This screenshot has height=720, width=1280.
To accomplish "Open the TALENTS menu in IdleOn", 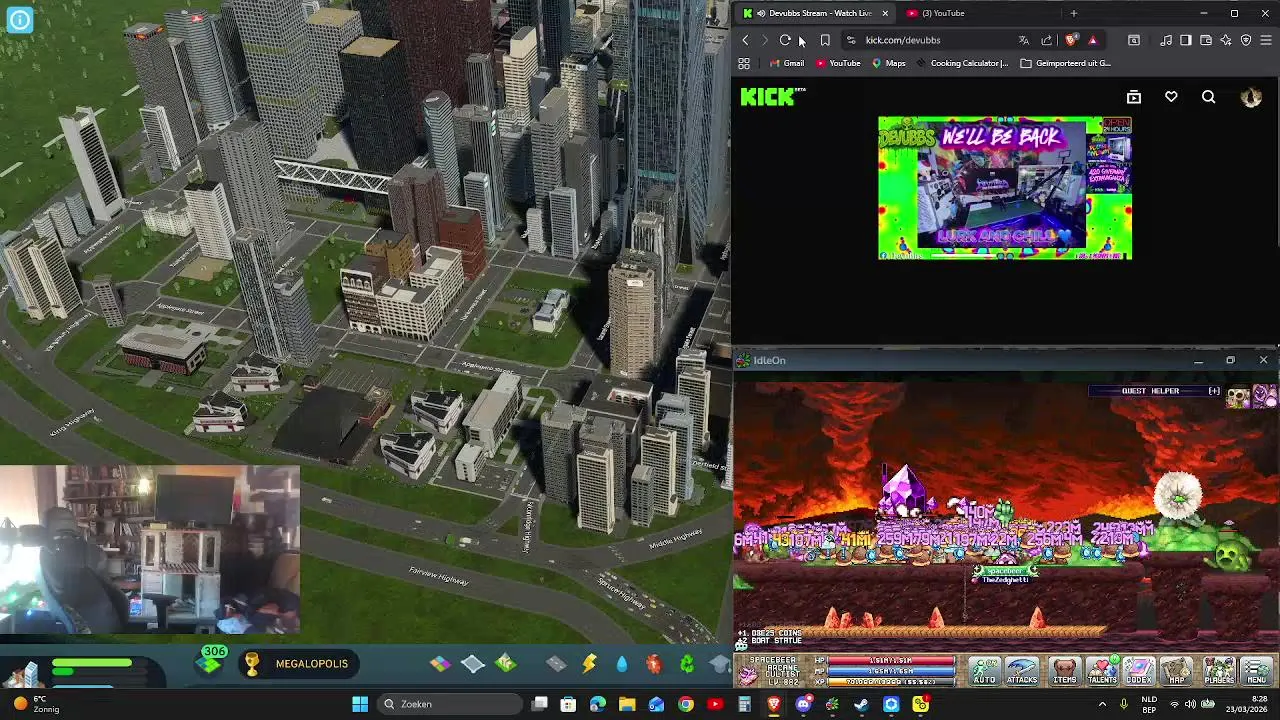I will [x=1102, y=671].
